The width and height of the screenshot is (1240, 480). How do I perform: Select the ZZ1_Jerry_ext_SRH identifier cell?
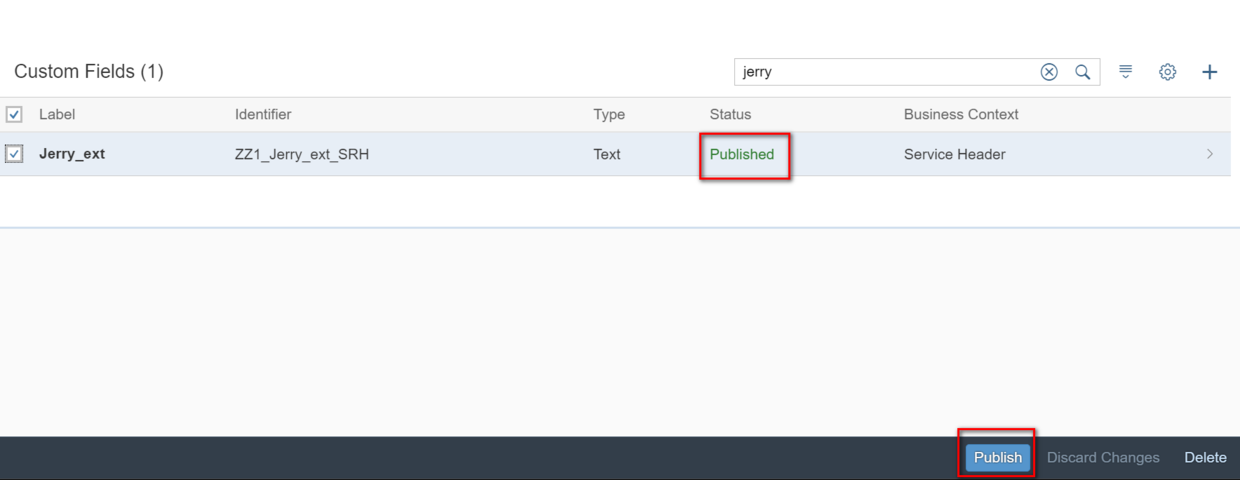pyautogui.click(x=302, y=154)
